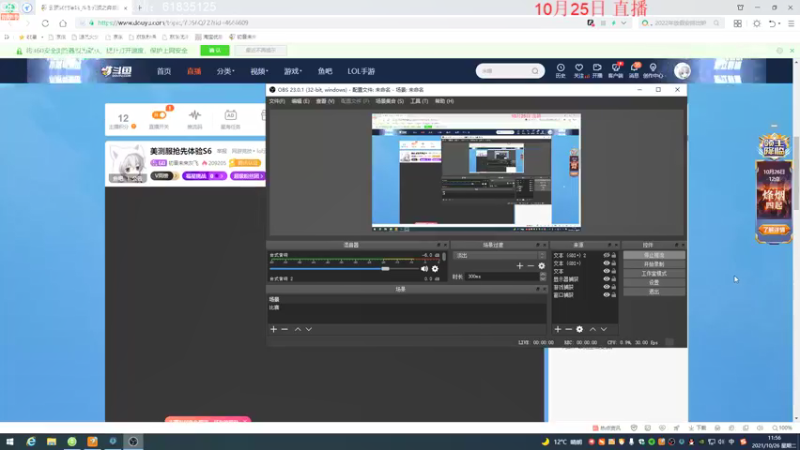Open the mixer audio gear settings in OBS
This screenshot has height=450, width=800.
(435, 268)
